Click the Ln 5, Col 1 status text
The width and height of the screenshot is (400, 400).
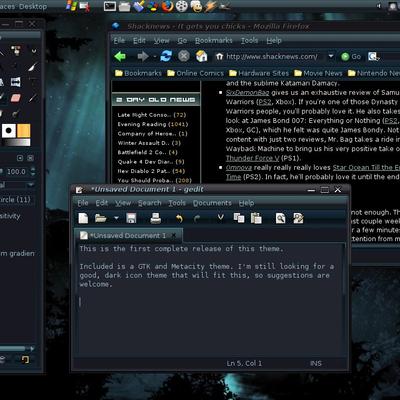click(244, 363)
